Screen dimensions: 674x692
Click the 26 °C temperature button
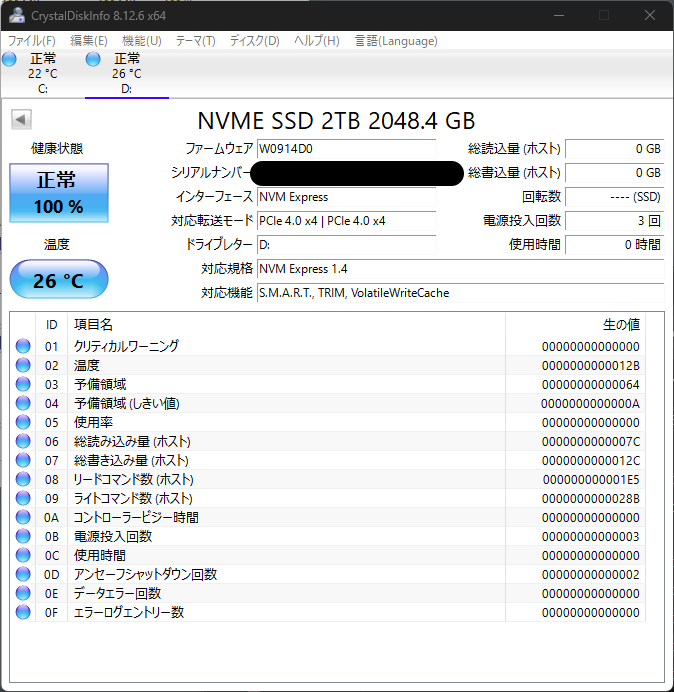coord(59,279)
